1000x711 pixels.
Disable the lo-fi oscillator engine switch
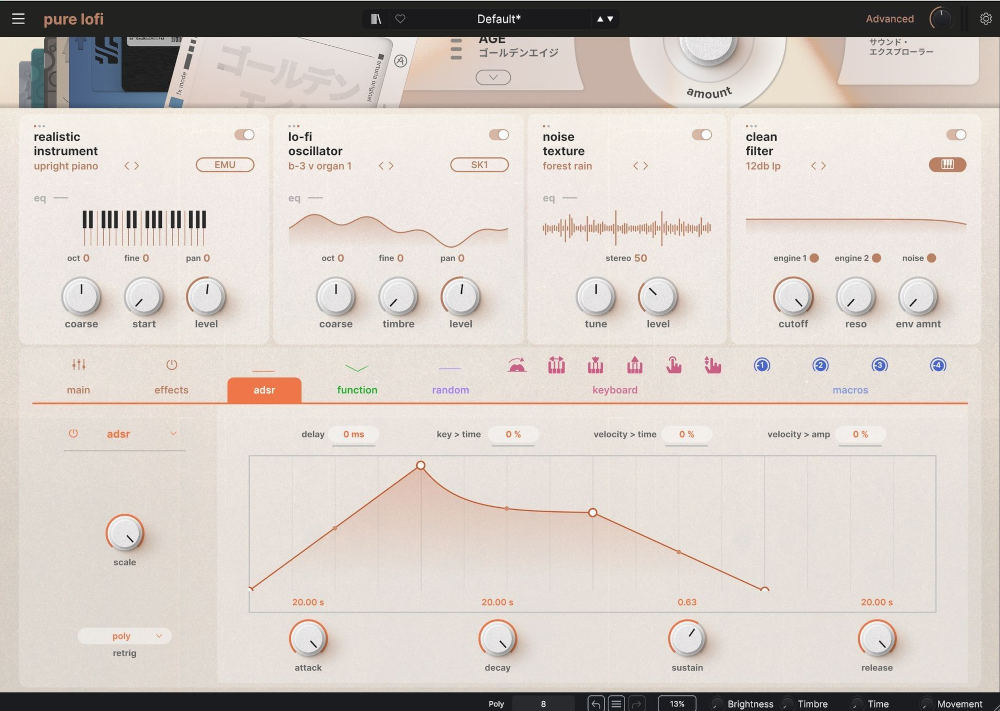(x=499, y=135)
